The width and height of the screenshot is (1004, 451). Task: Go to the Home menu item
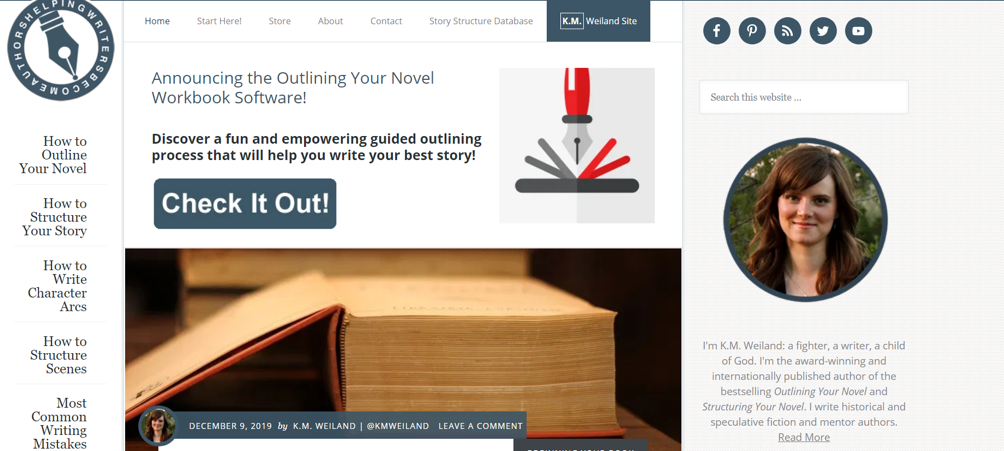[x=157, y=21]
